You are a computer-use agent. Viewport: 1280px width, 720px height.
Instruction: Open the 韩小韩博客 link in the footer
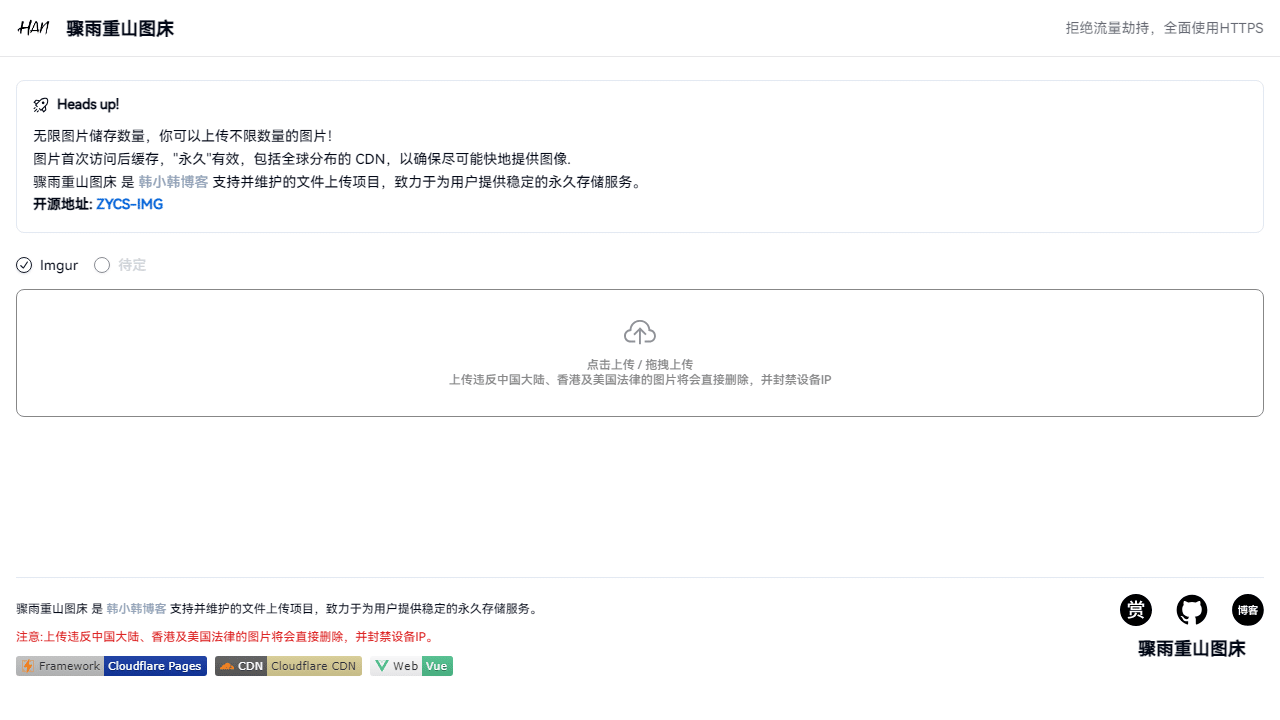(x=136, y=608)
